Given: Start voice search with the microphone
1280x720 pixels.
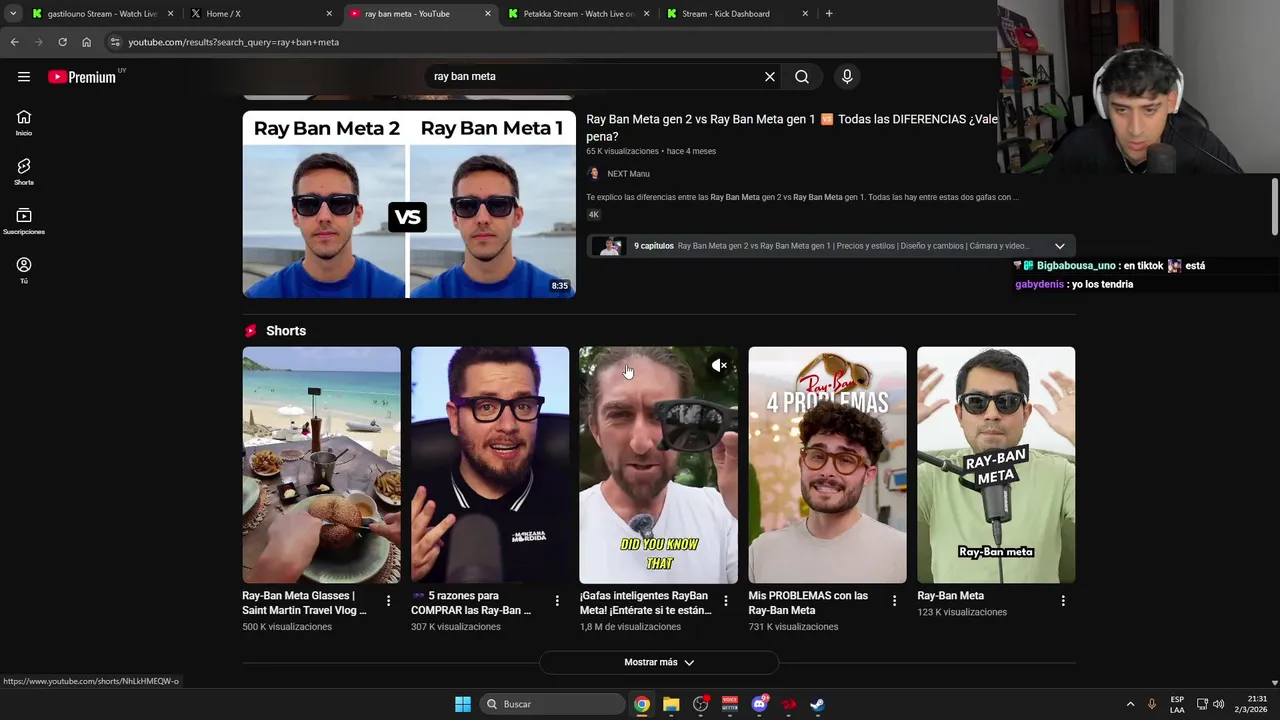Looking at the screenshot, I should click(847, 77).
